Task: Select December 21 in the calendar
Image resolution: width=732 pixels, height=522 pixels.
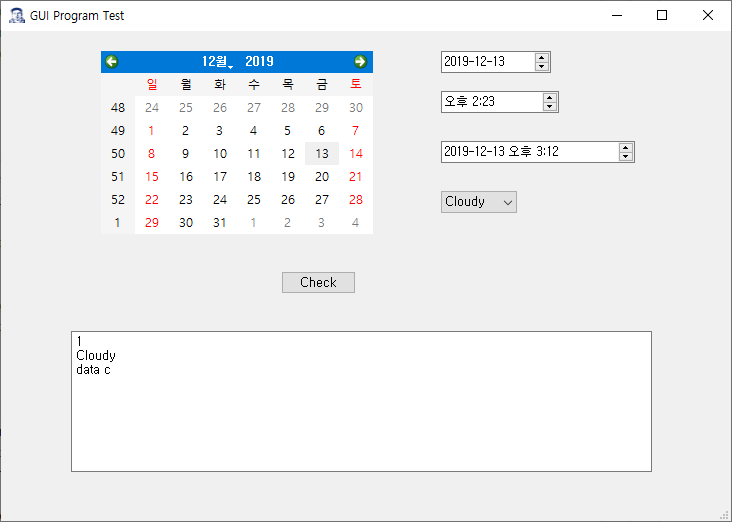Action: tap(356, 176)
